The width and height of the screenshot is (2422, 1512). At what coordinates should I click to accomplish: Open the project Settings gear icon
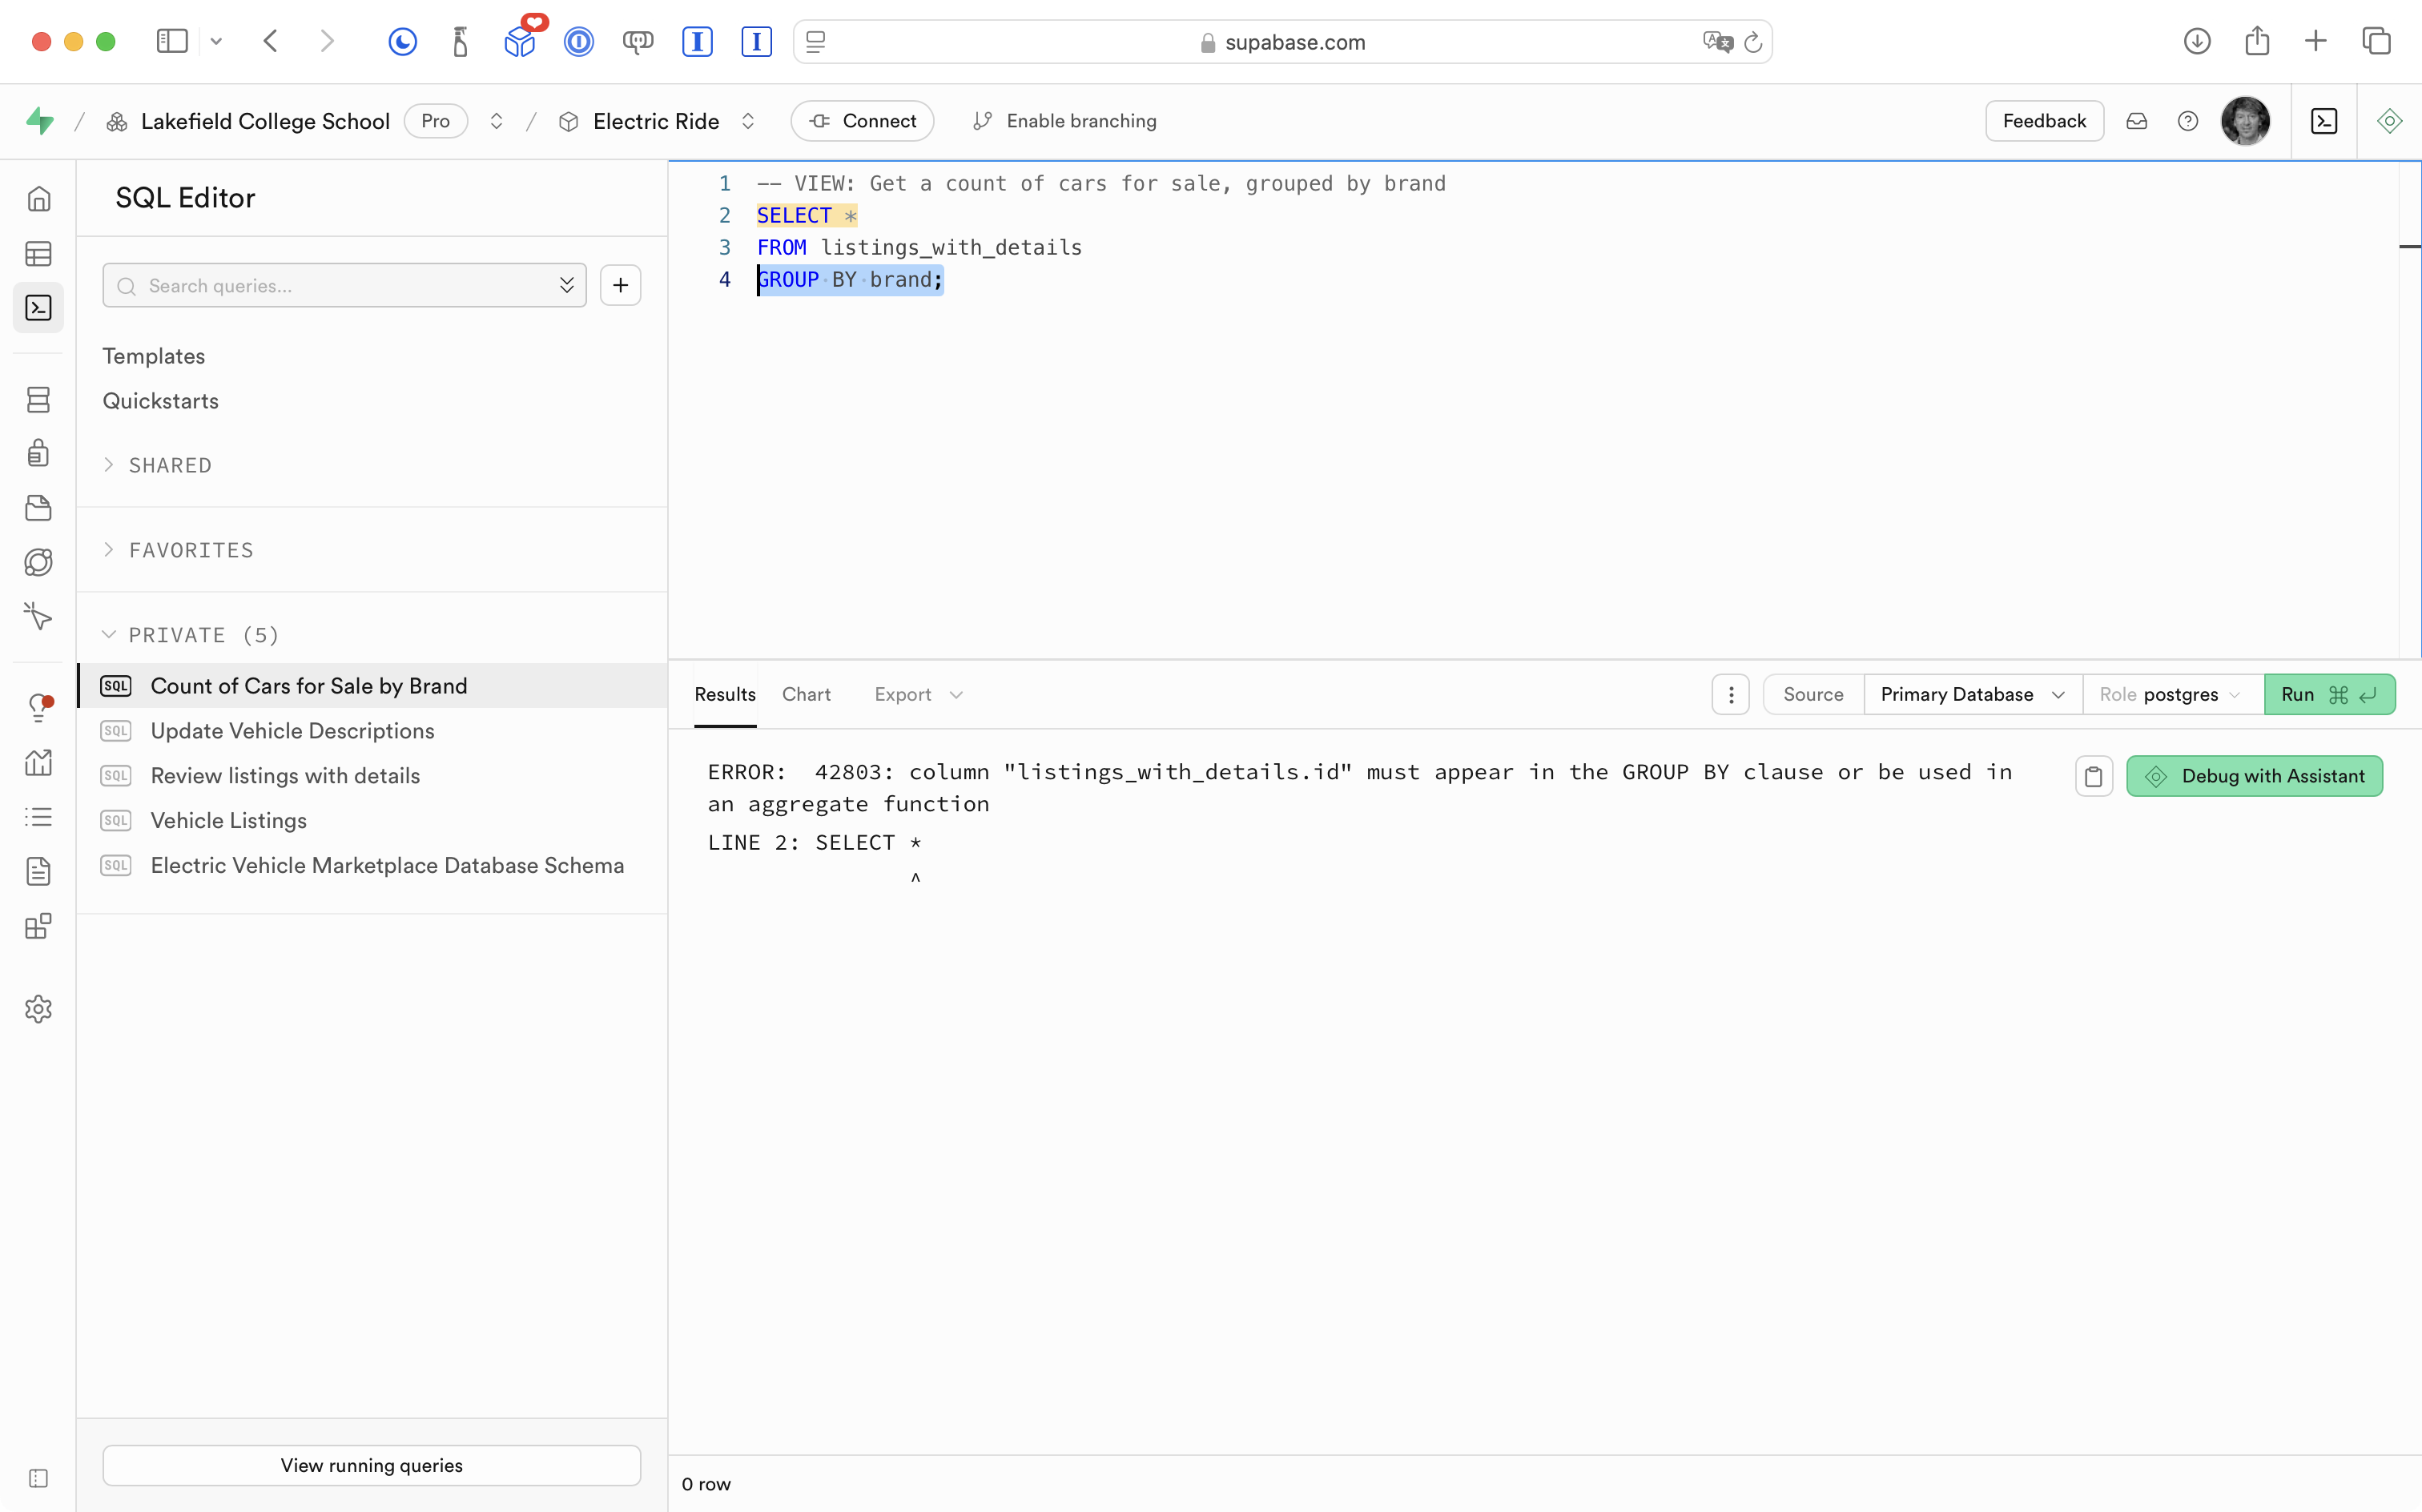click(x=38, y=1009)
